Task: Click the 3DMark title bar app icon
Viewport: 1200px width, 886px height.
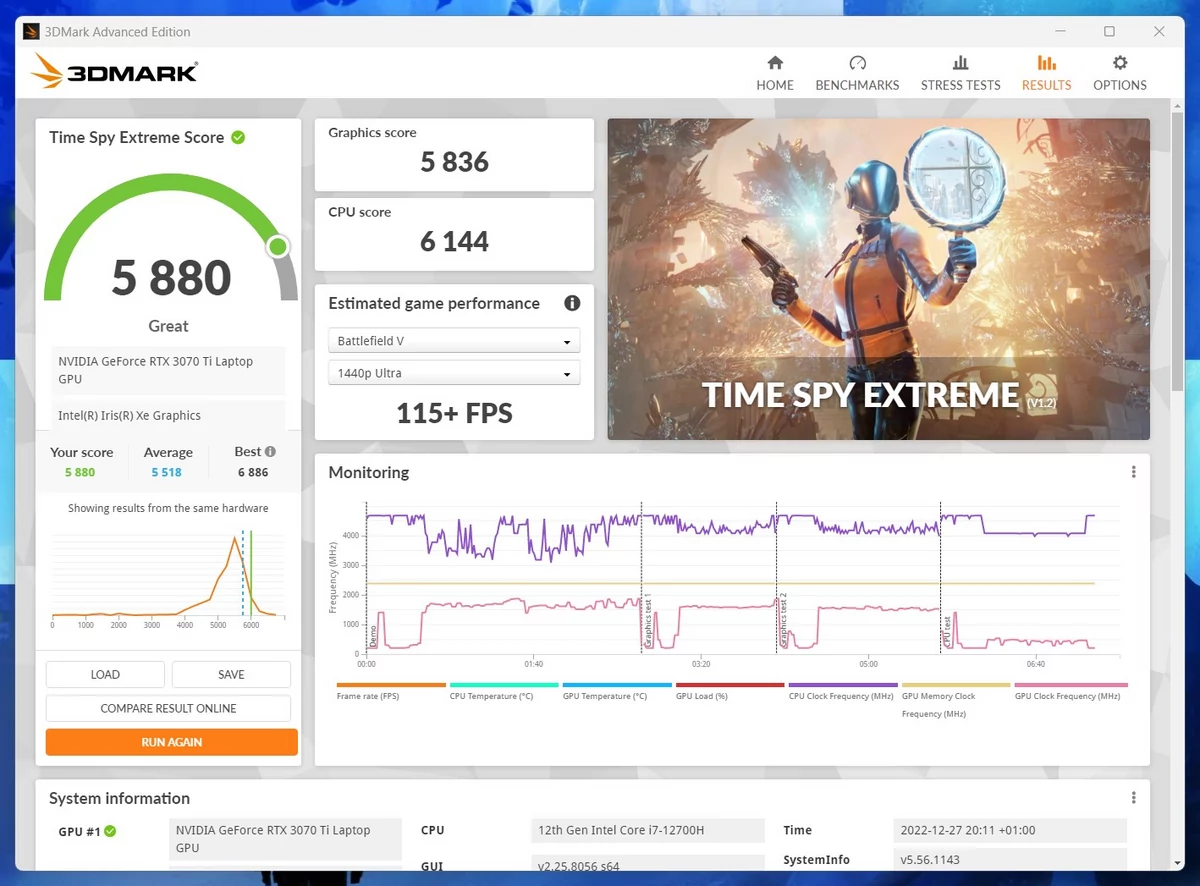Action: click(x=31, y=32)
